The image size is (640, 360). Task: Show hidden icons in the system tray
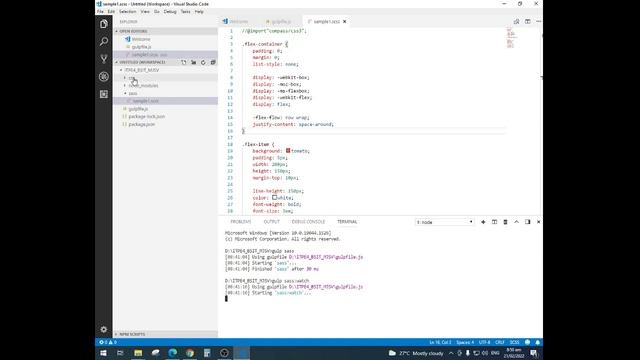coord(451,353)
